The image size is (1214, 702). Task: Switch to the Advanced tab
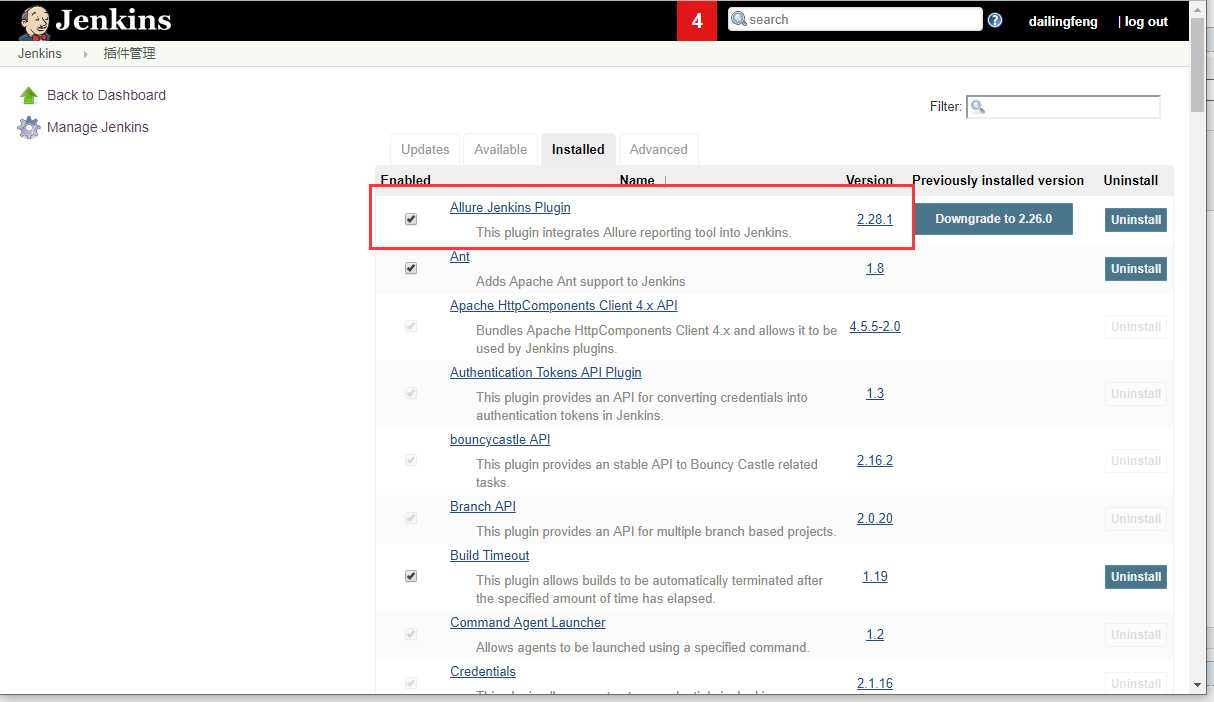[x=658, y=149]
